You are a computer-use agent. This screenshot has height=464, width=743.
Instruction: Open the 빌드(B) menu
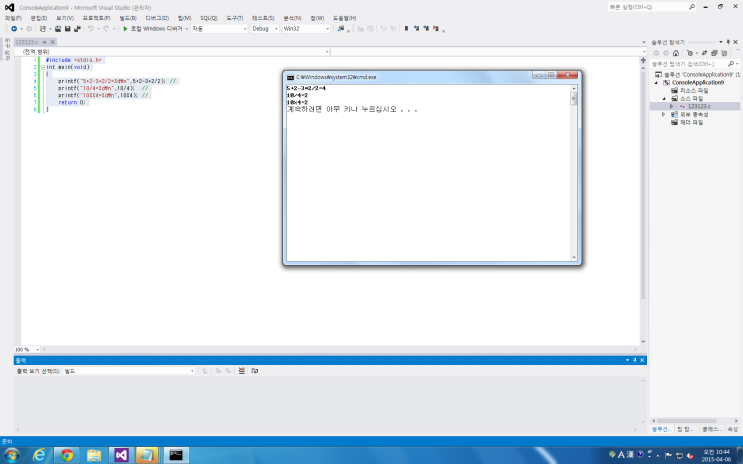(x=127, y=18)
